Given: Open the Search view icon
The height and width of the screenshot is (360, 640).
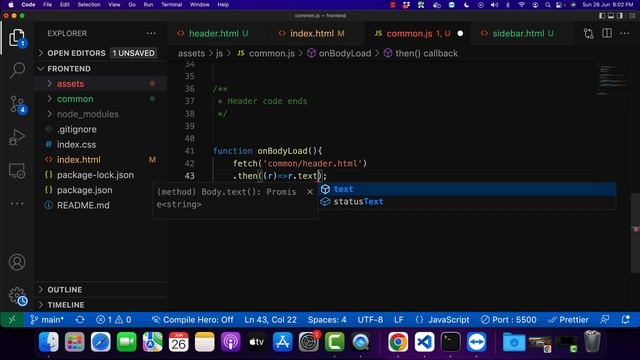Looking at the screenshot, I should (17, 70).
